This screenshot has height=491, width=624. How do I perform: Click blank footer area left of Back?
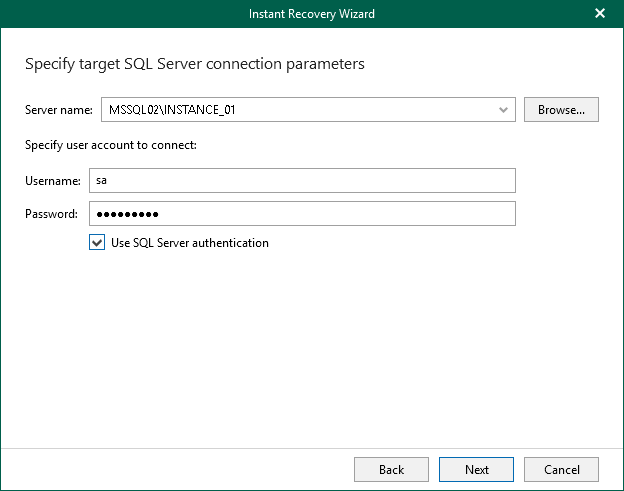click(x=180, y=469)
